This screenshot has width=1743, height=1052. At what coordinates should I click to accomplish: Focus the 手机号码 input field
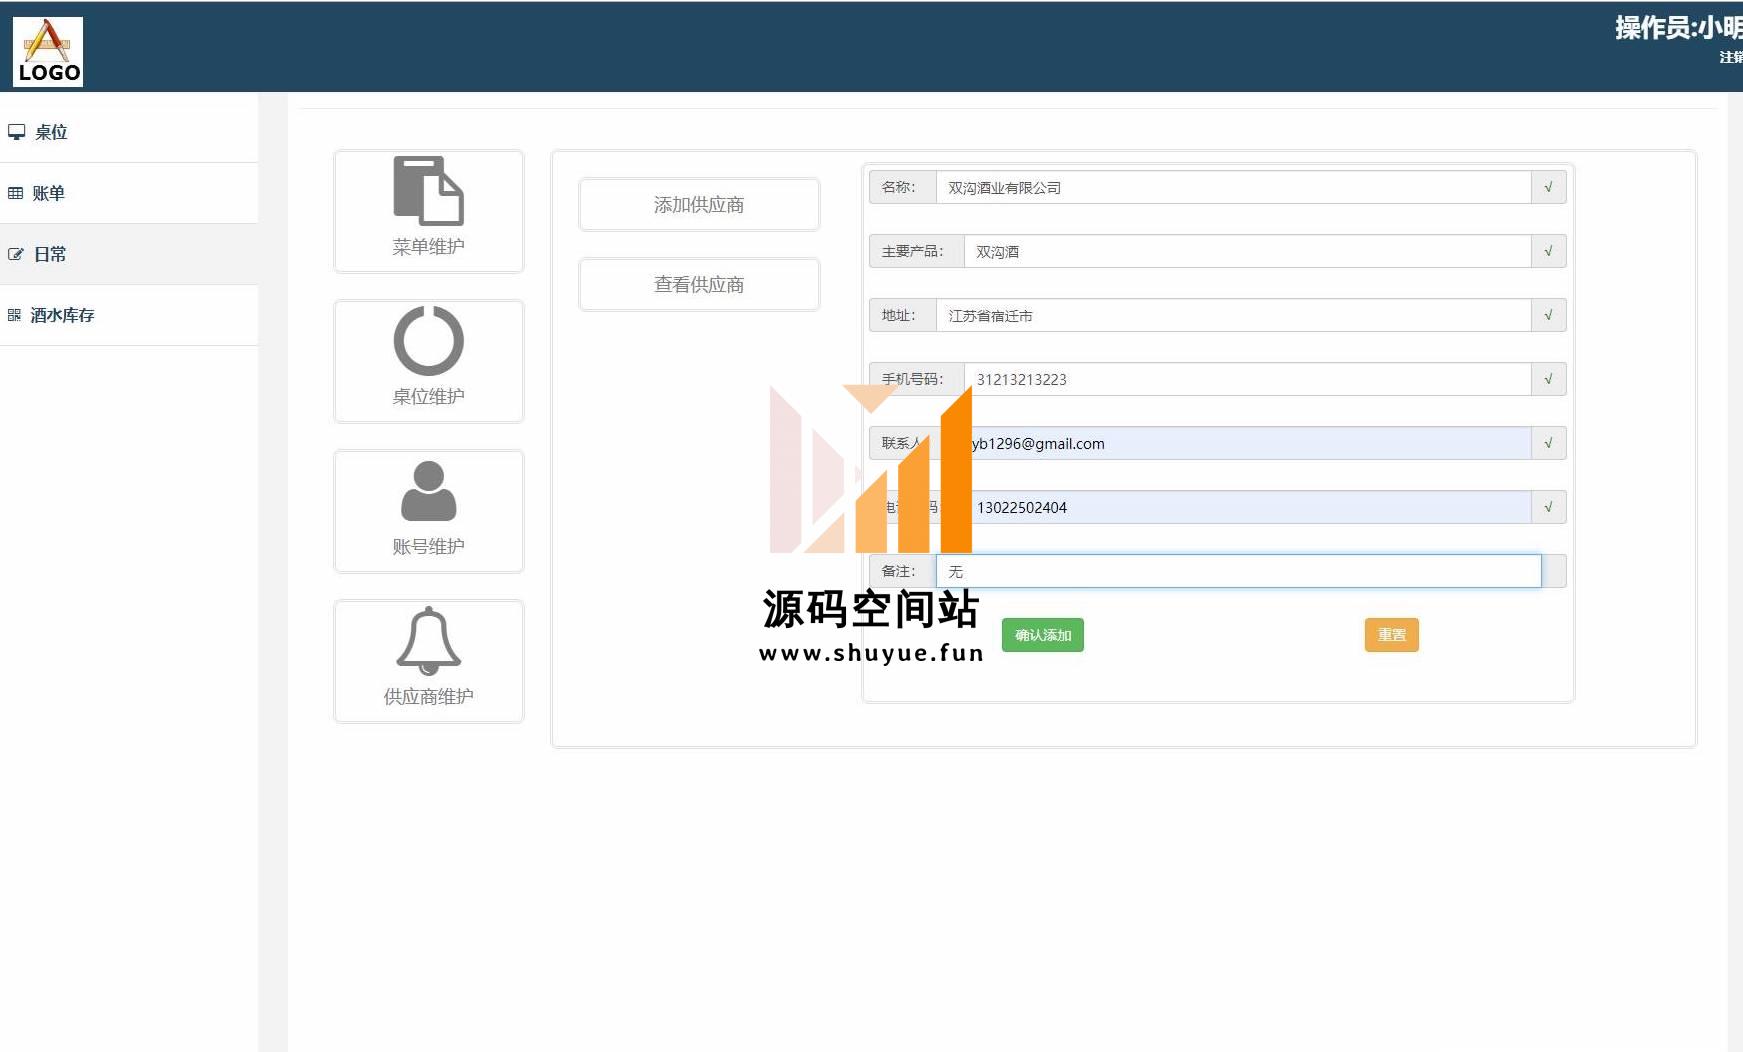point(1247,379)
